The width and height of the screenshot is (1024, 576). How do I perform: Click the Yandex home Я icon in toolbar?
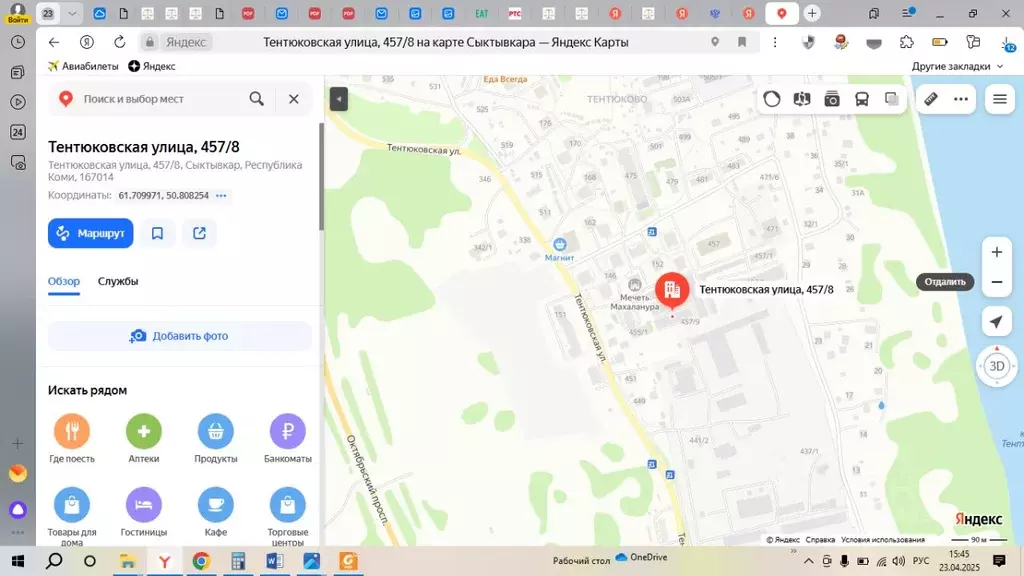pyautogui.click(x=86, y=42)
